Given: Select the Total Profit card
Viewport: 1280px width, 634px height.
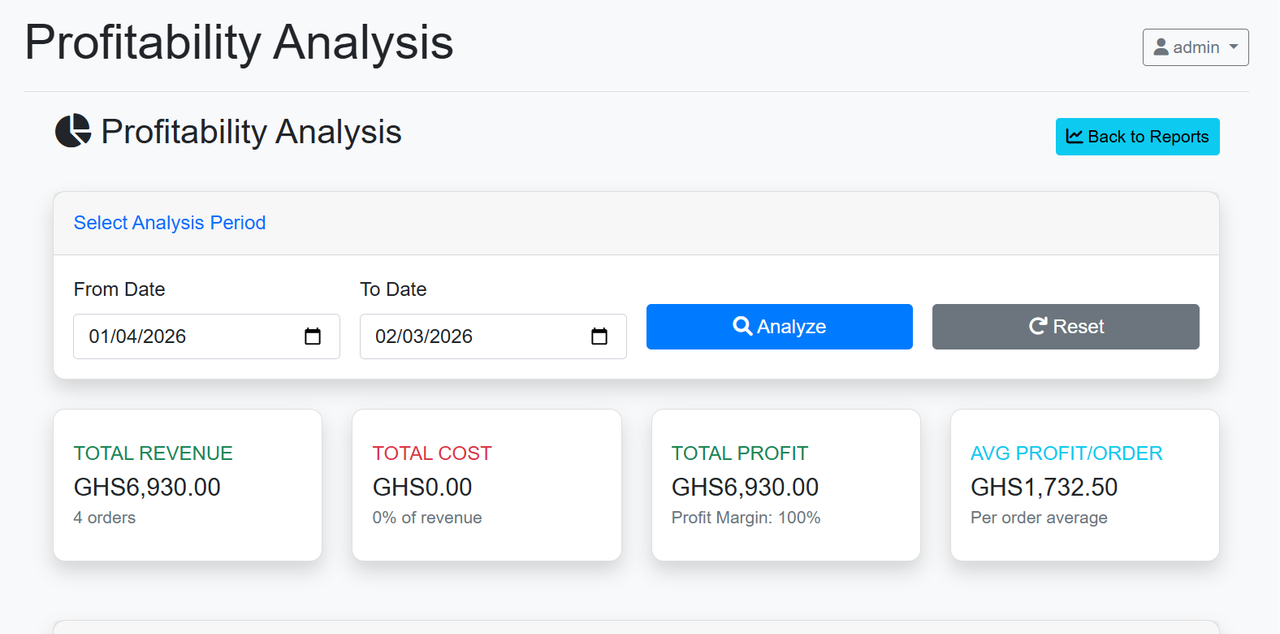Looking at the screenshot, I should [786, 485].
